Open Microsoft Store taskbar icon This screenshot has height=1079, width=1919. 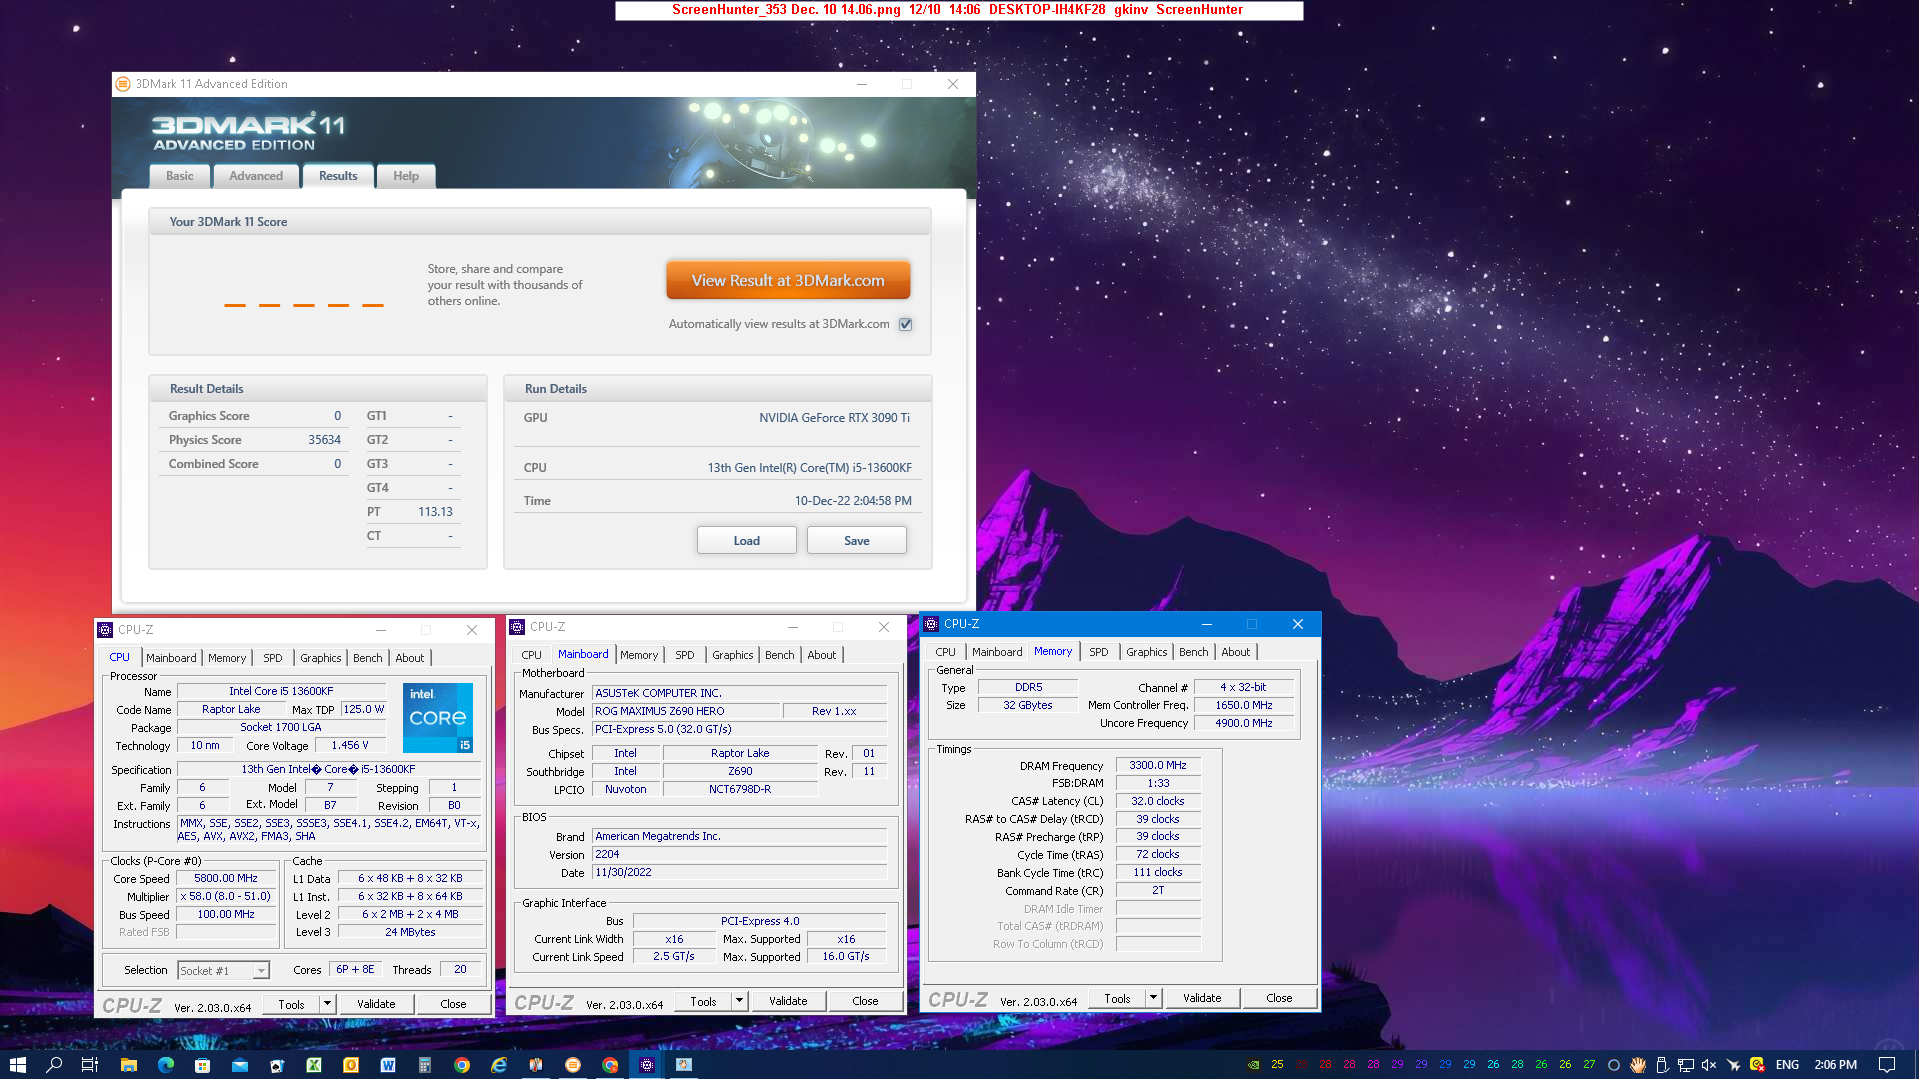point(202,1064)
